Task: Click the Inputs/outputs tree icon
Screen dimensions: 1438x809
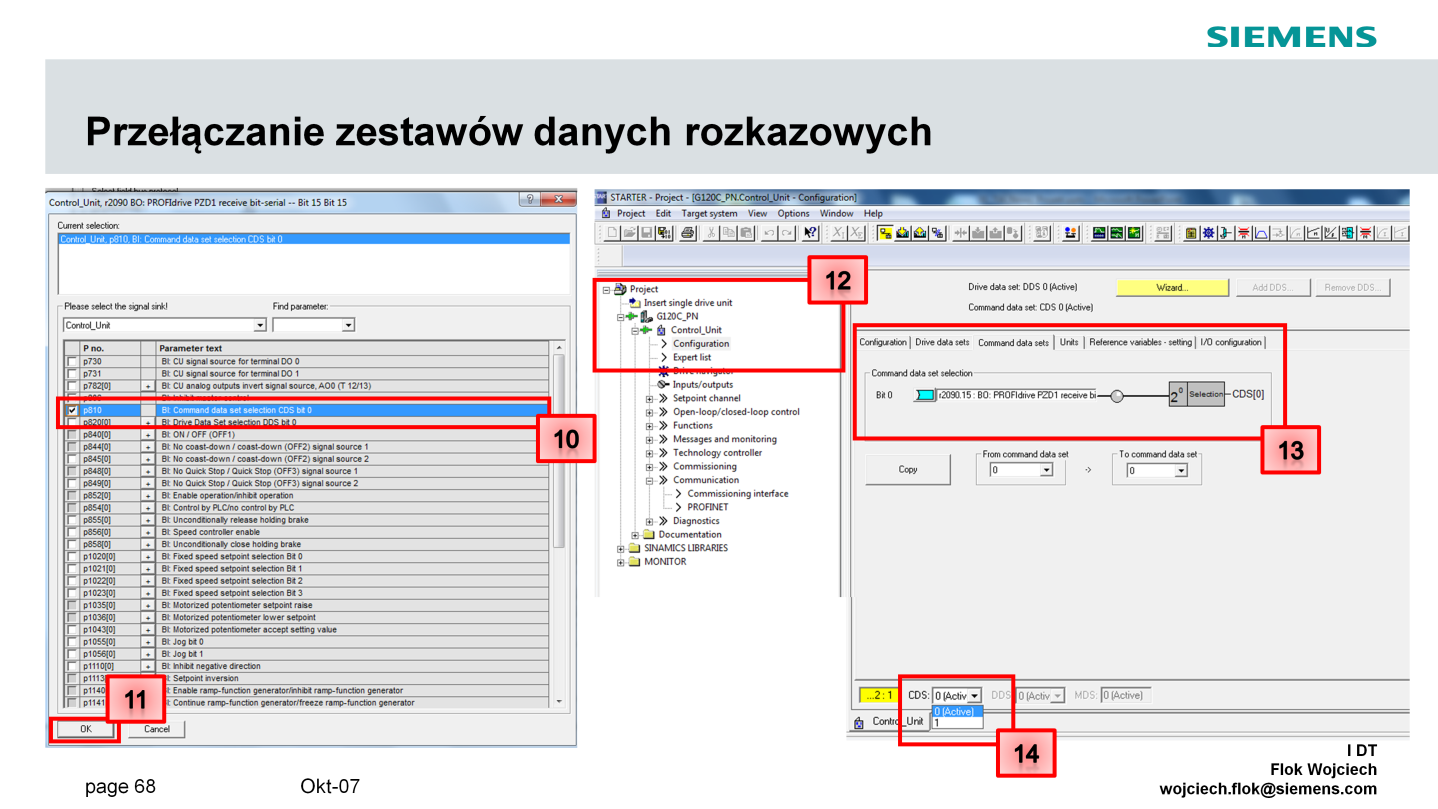Action: [663, 384]
